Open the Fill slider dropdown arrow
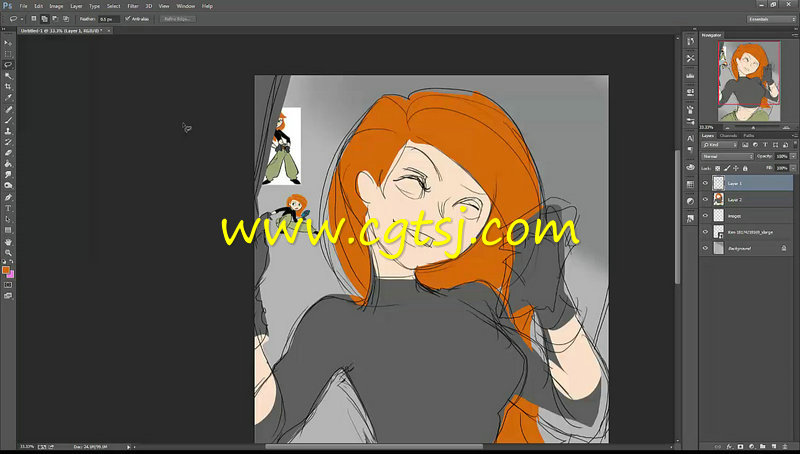This screenshot has height=454, width=800. [x=793, y=168]
